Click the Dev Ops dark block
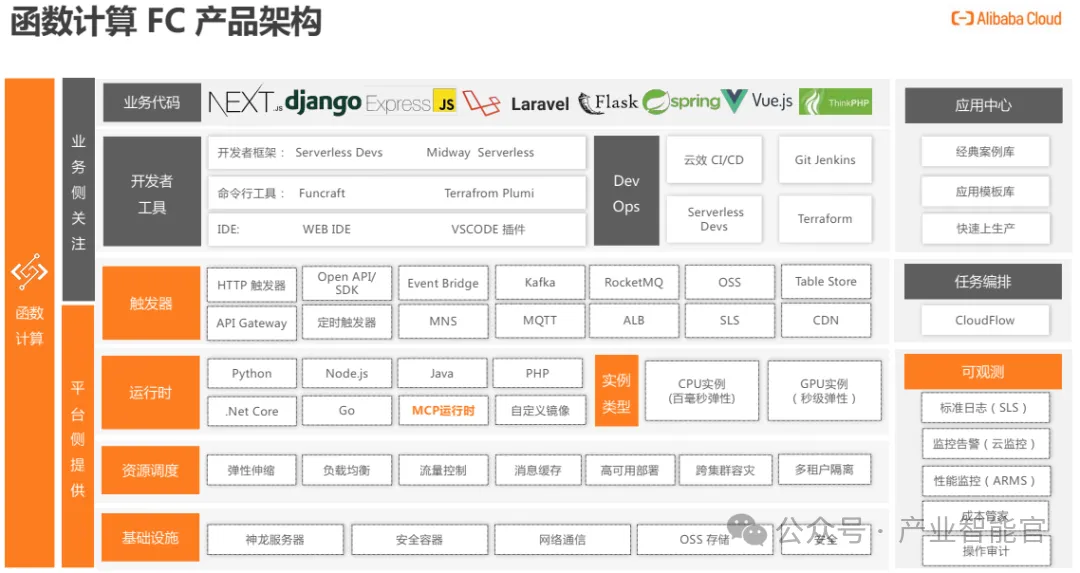This screenshot has width=1080, height=573. [626, 191]
